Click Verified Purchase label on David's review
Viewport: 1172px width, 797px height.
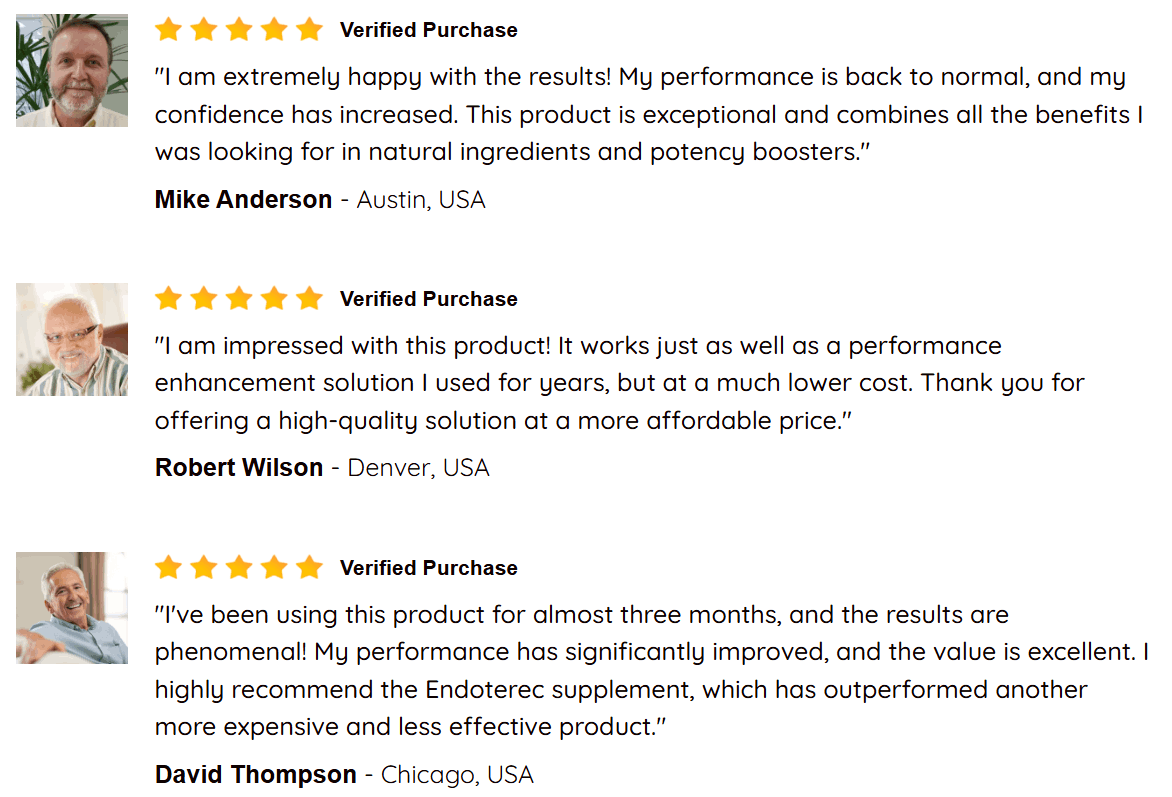[428, 568]
